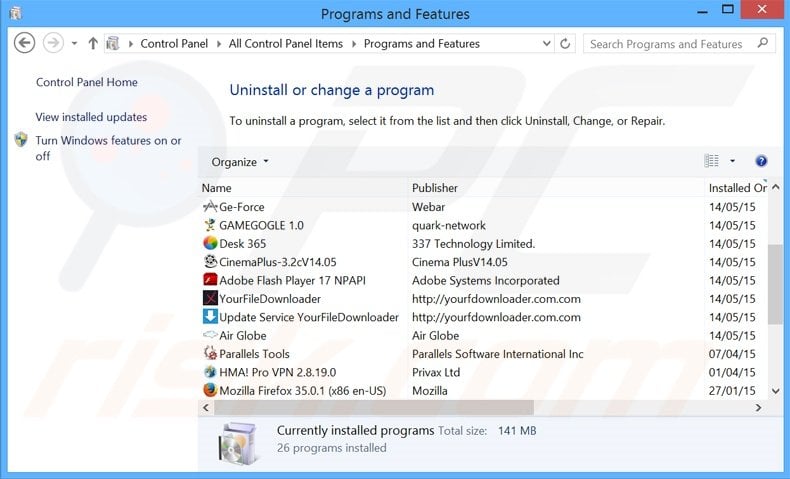Image resolution: width=790 pixels, height=479 pixels.
Task: Click publisher quark-network cell
Action: coord(449,226)
